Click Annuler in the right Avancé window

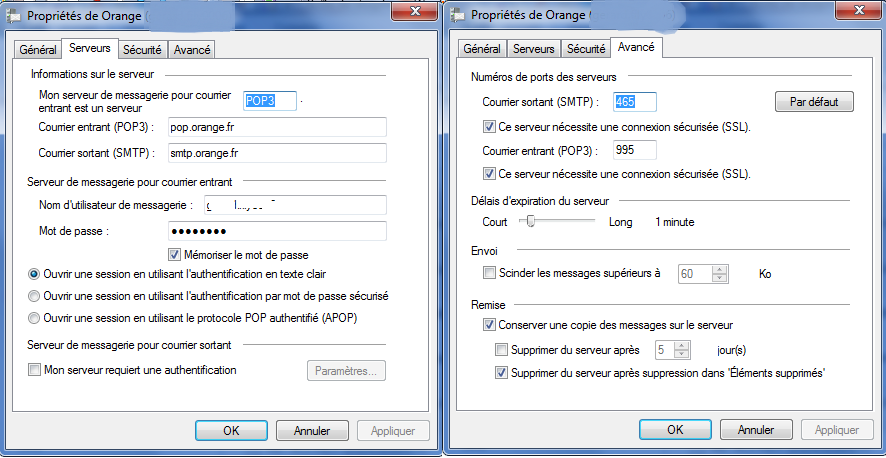[x=755, y=430]
